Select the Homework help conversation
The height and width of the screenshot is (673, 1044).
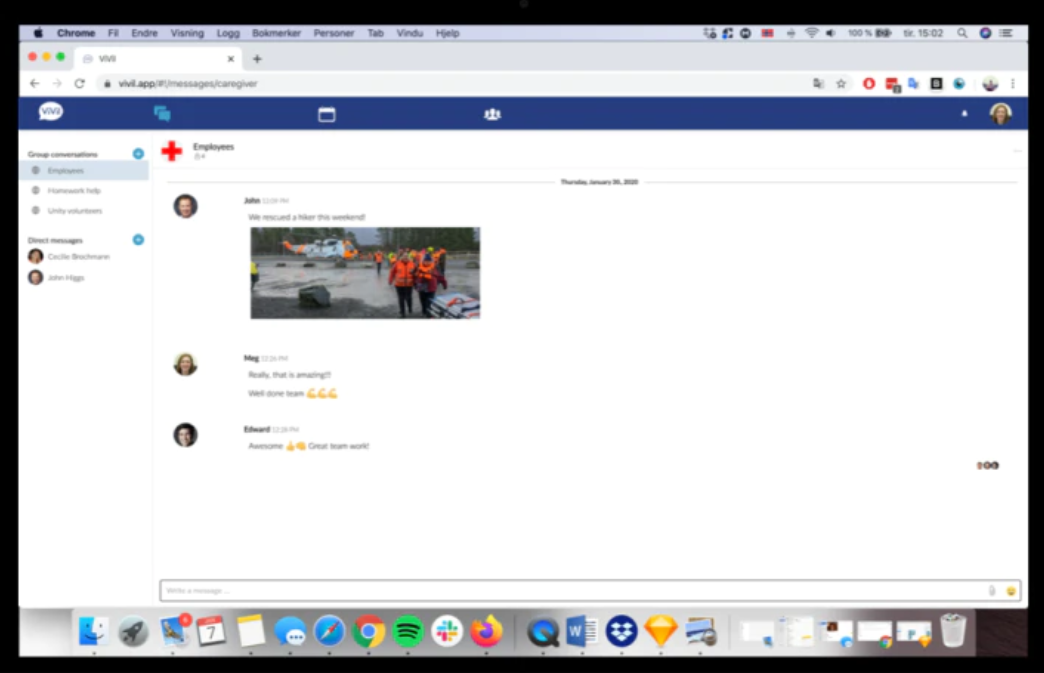(75, 190)
